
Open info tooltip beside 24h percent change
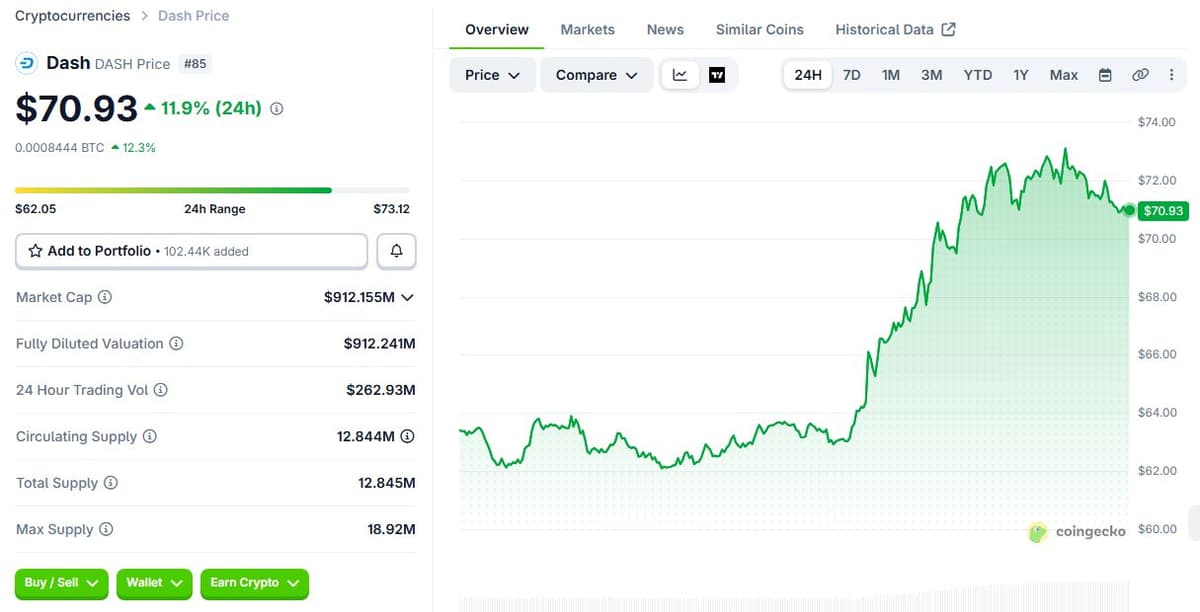tap(277, 108)
